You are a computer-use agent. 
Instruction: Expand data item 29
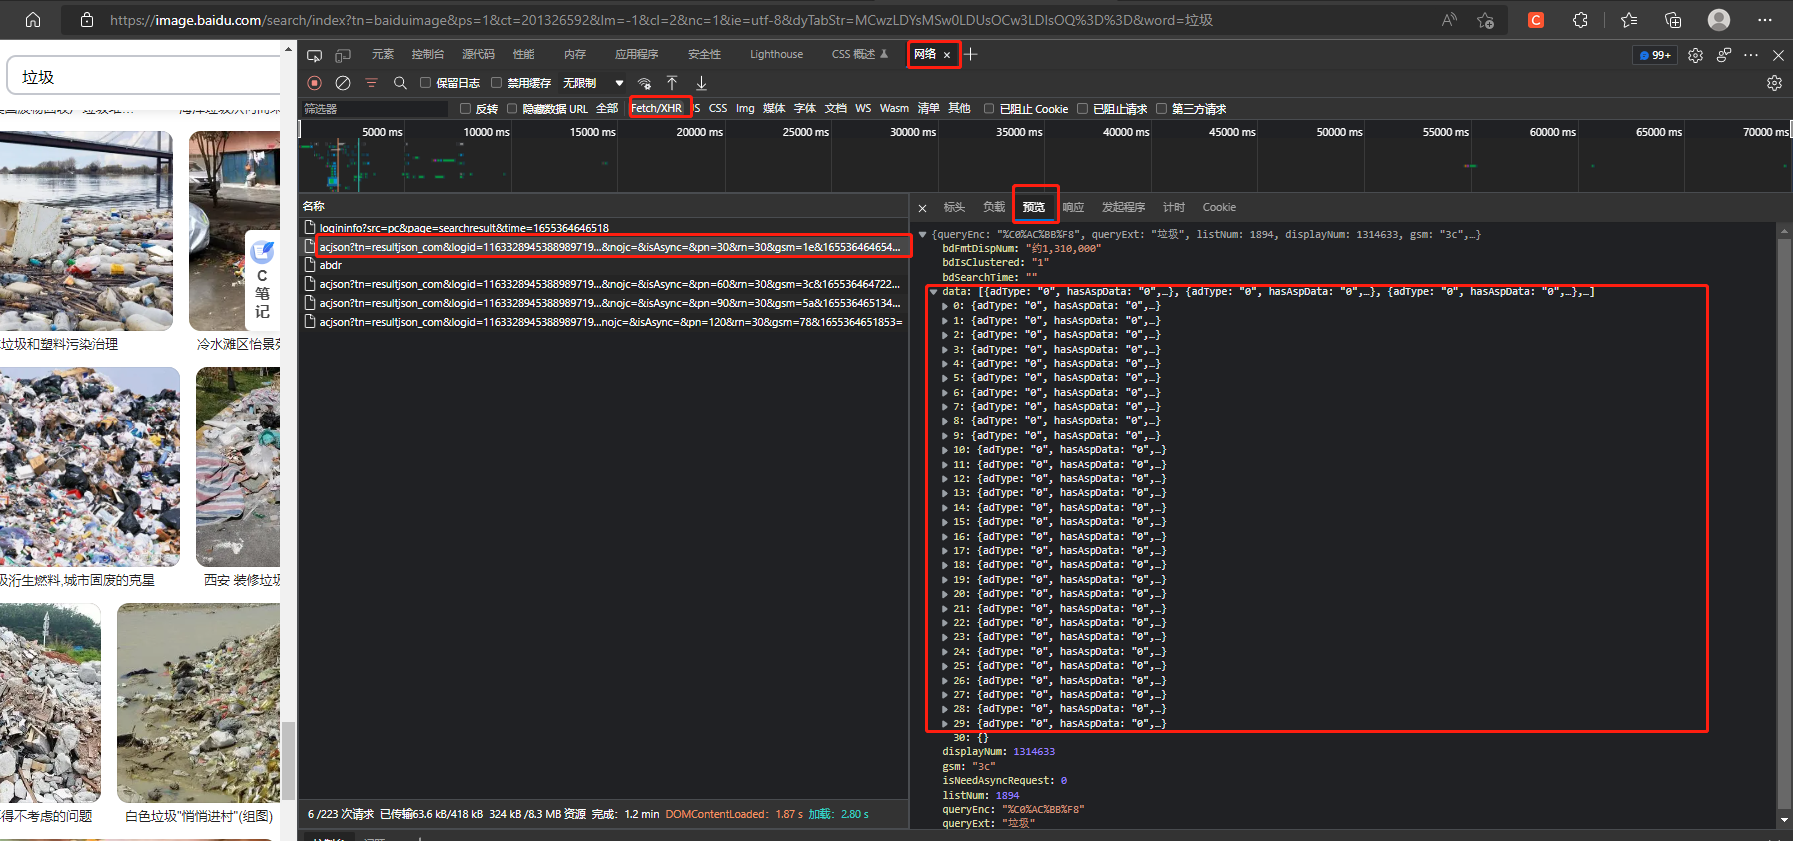[946, 724]
